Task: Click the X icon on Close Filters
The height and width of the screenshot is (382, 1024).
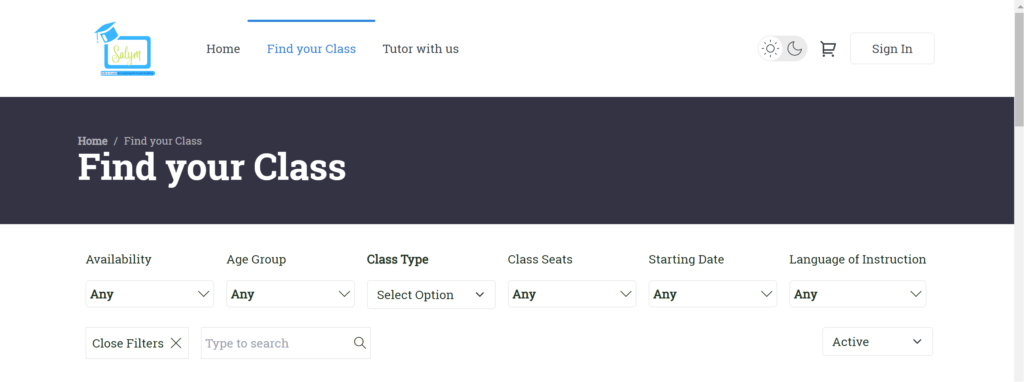Action: pos(176,343)
